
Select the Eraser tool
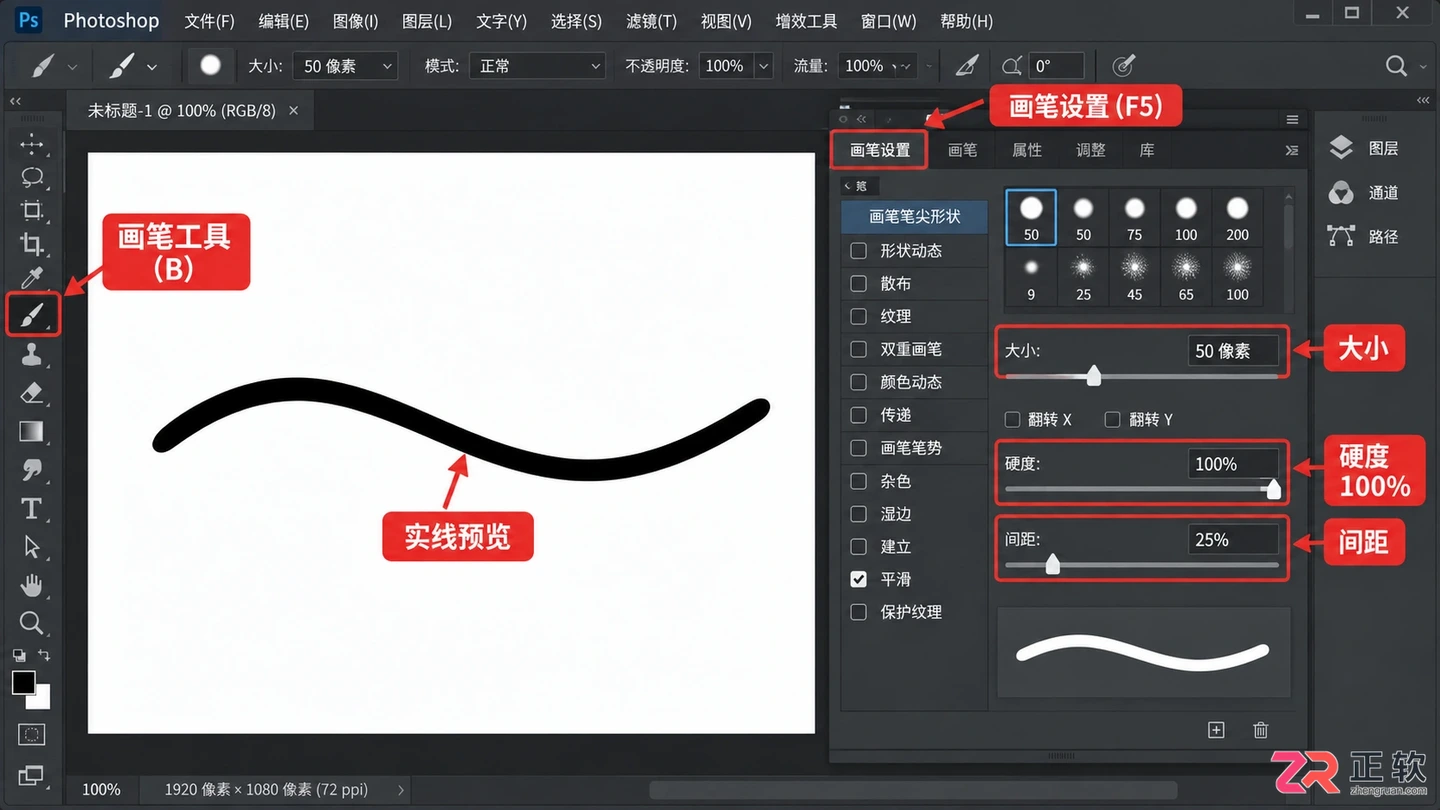point(32,392)
